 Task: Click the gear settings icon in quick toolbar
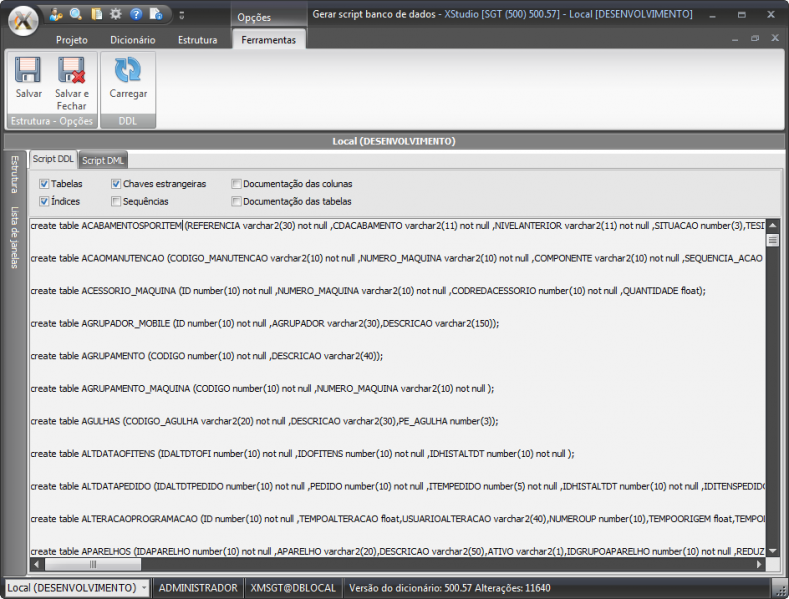click(116, 14)
